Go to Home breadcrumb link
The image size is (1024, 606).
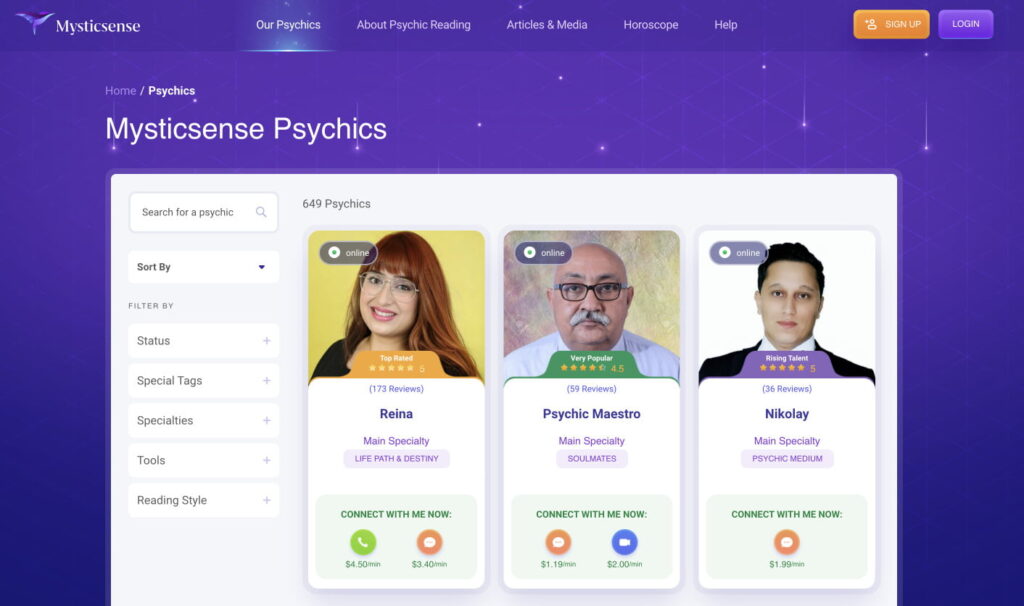pos(121,91)
